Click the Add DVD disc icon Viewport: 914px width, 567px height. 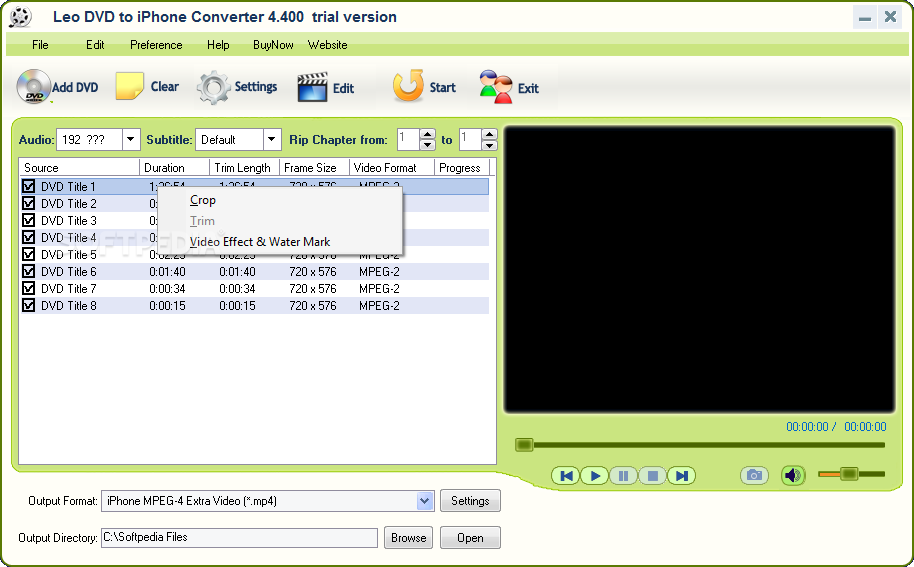tap(34, 87)
